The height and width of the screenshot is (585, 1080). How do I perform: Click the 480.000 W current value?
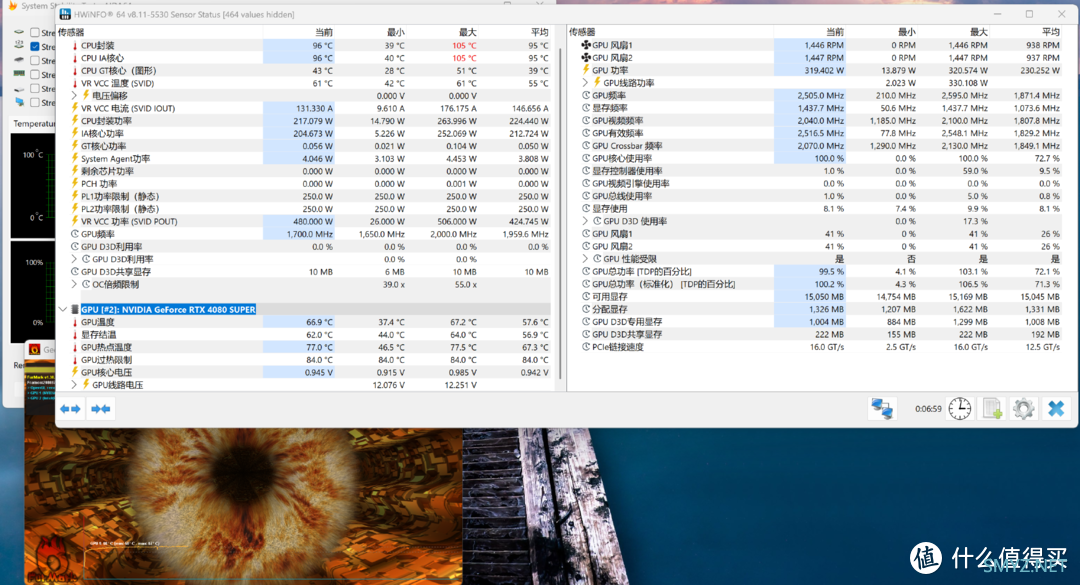[x=313, y=221]
